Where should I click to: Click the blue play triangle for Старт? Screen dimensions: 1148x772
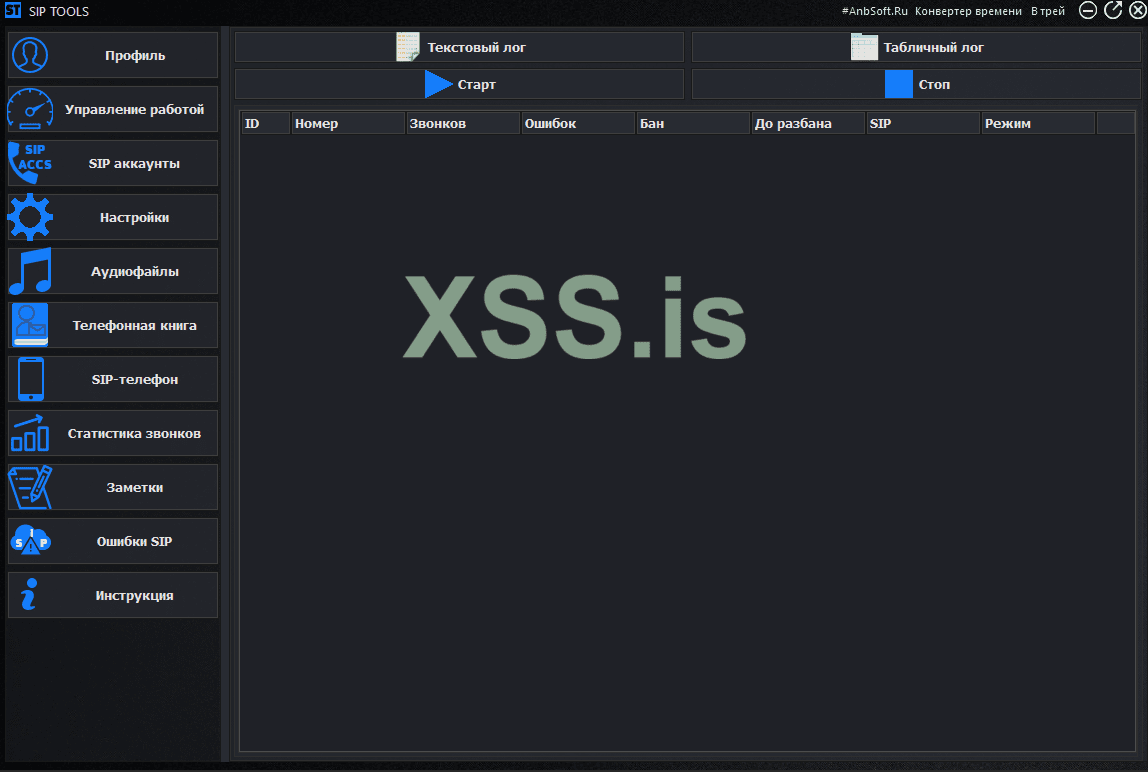(x=438, y=84)
